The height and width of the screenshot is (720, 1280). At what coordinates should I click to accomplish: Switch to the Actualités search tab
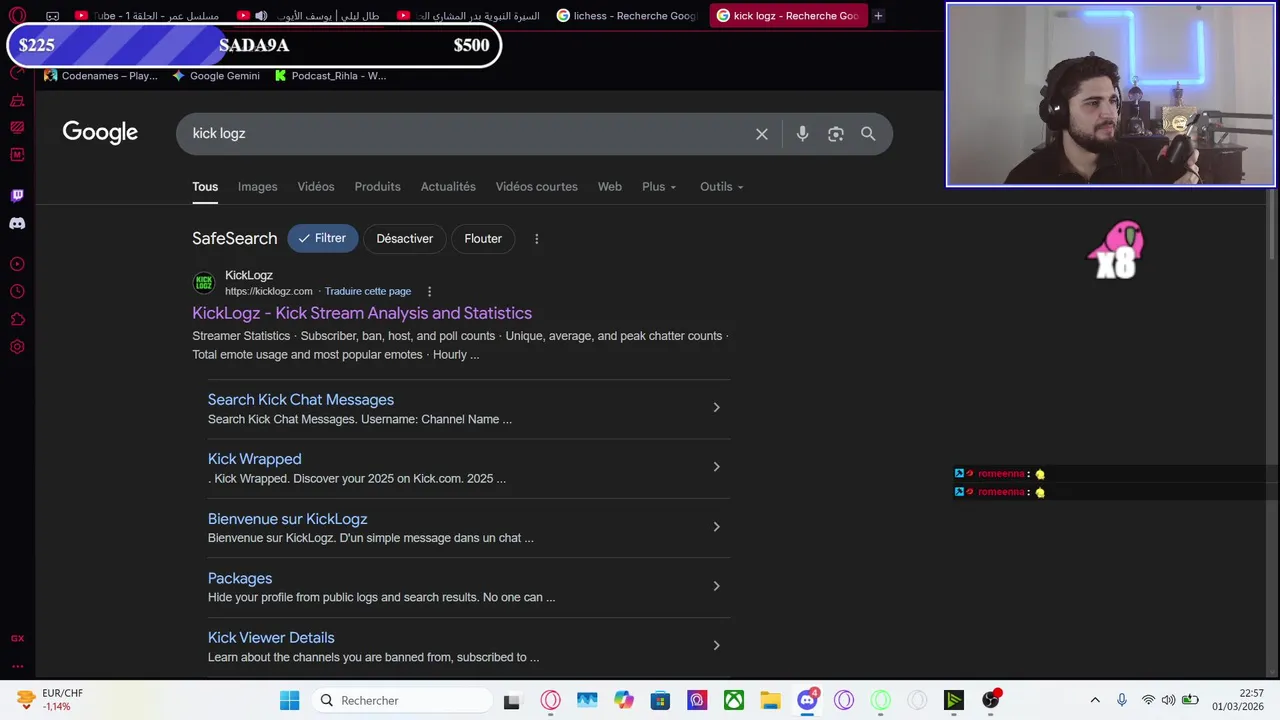coord(448,187)
